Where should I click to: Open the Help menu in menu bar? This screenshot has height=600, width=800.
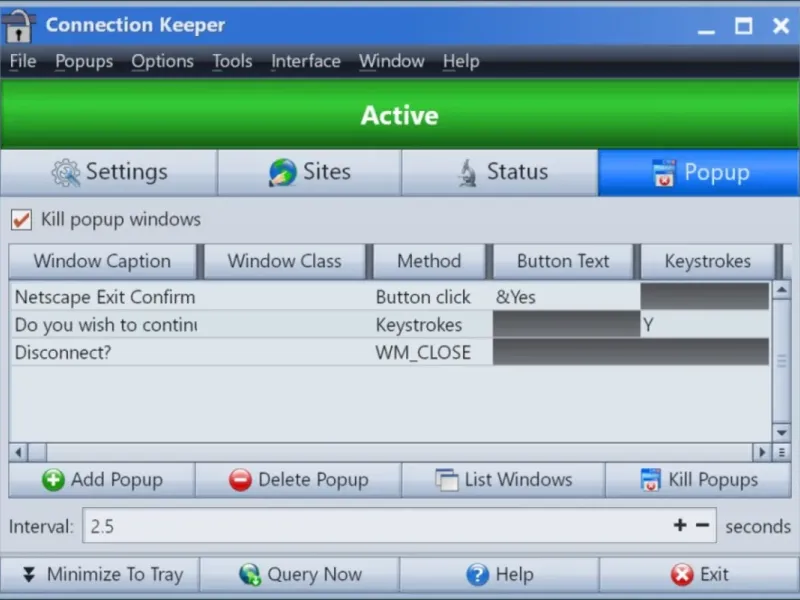pos(461,61)
